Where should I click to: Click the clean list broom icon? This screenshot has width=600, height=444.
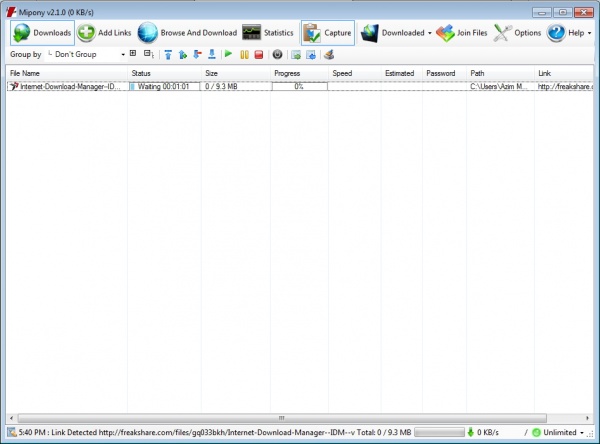pyautogui.click(x=329, y=55)
